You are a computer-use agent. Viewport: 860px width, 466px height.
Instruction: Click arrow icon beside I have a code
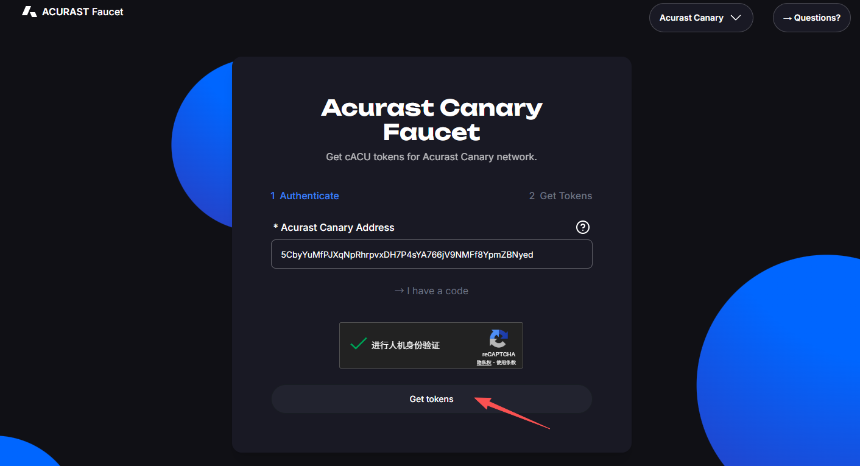point(399,291)
